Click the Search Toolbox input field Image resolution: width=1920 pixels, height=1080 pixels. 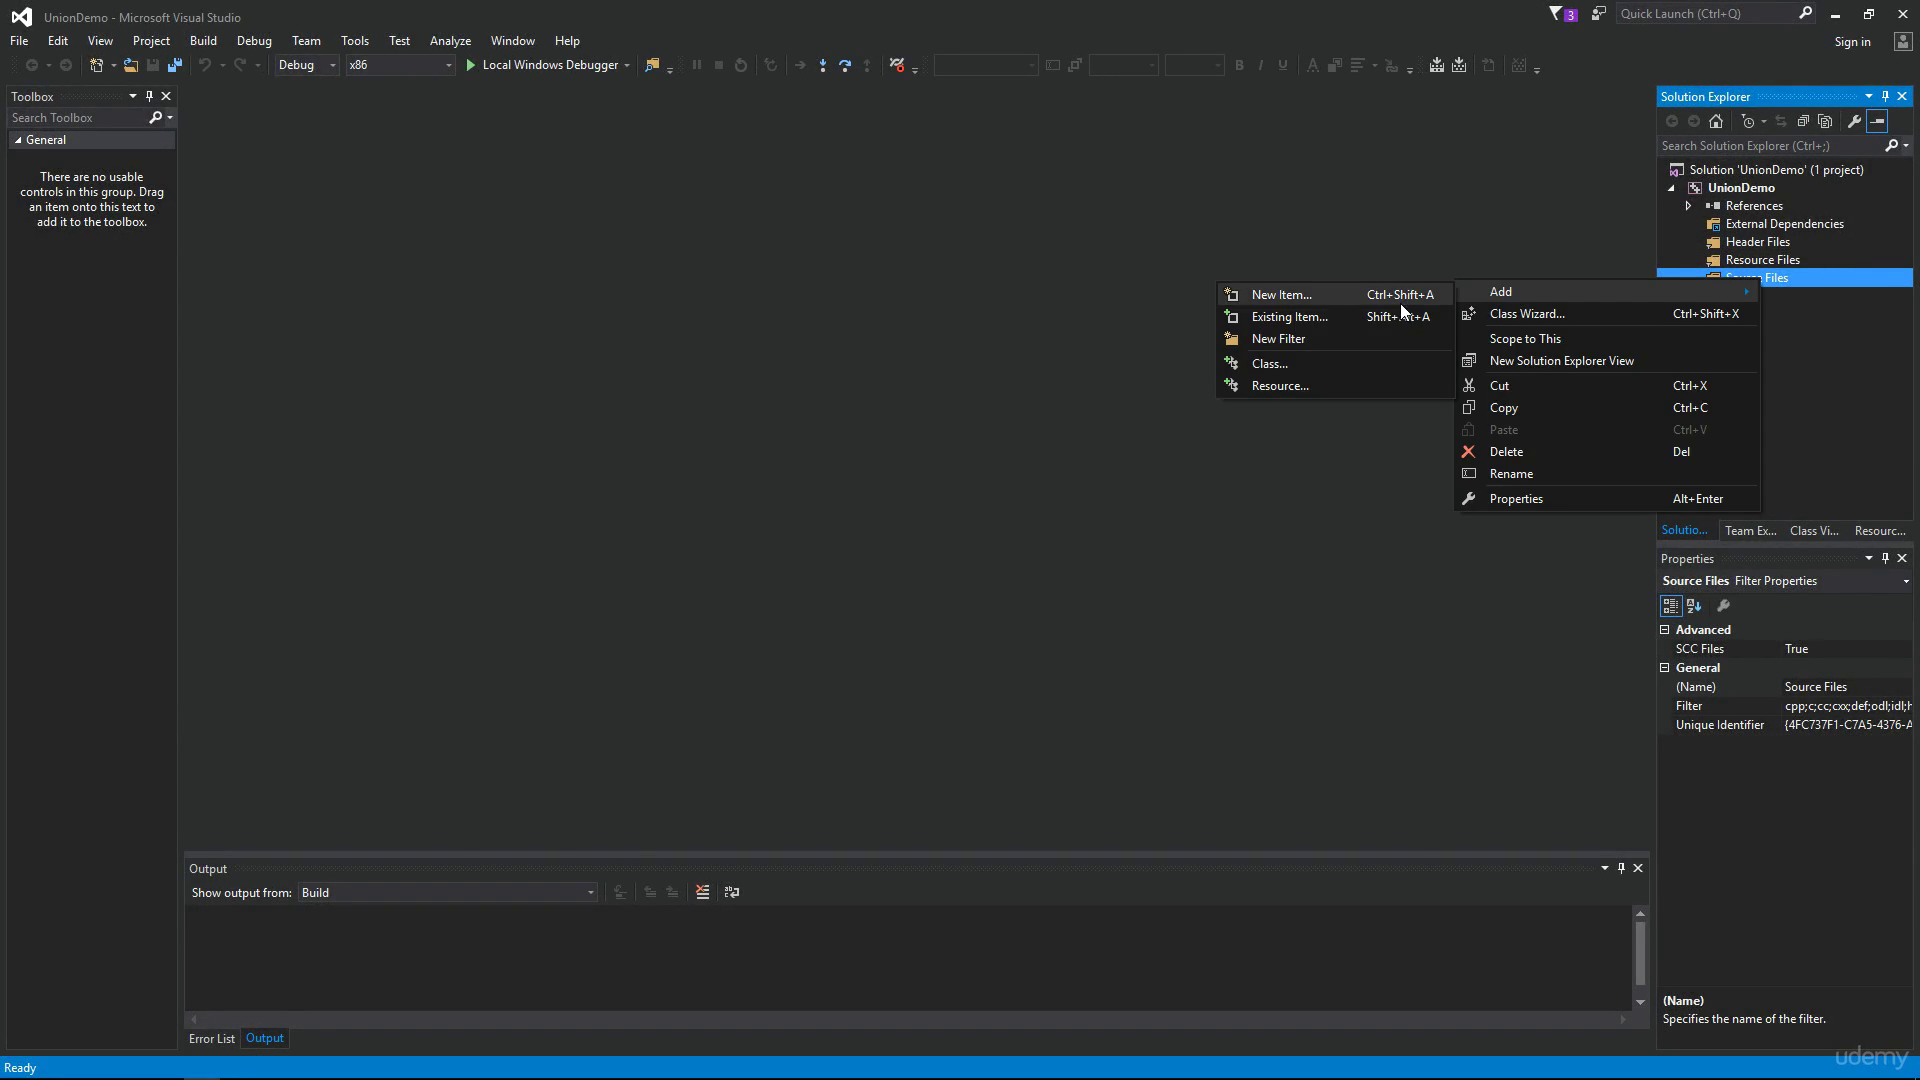[x=78, y=118]
